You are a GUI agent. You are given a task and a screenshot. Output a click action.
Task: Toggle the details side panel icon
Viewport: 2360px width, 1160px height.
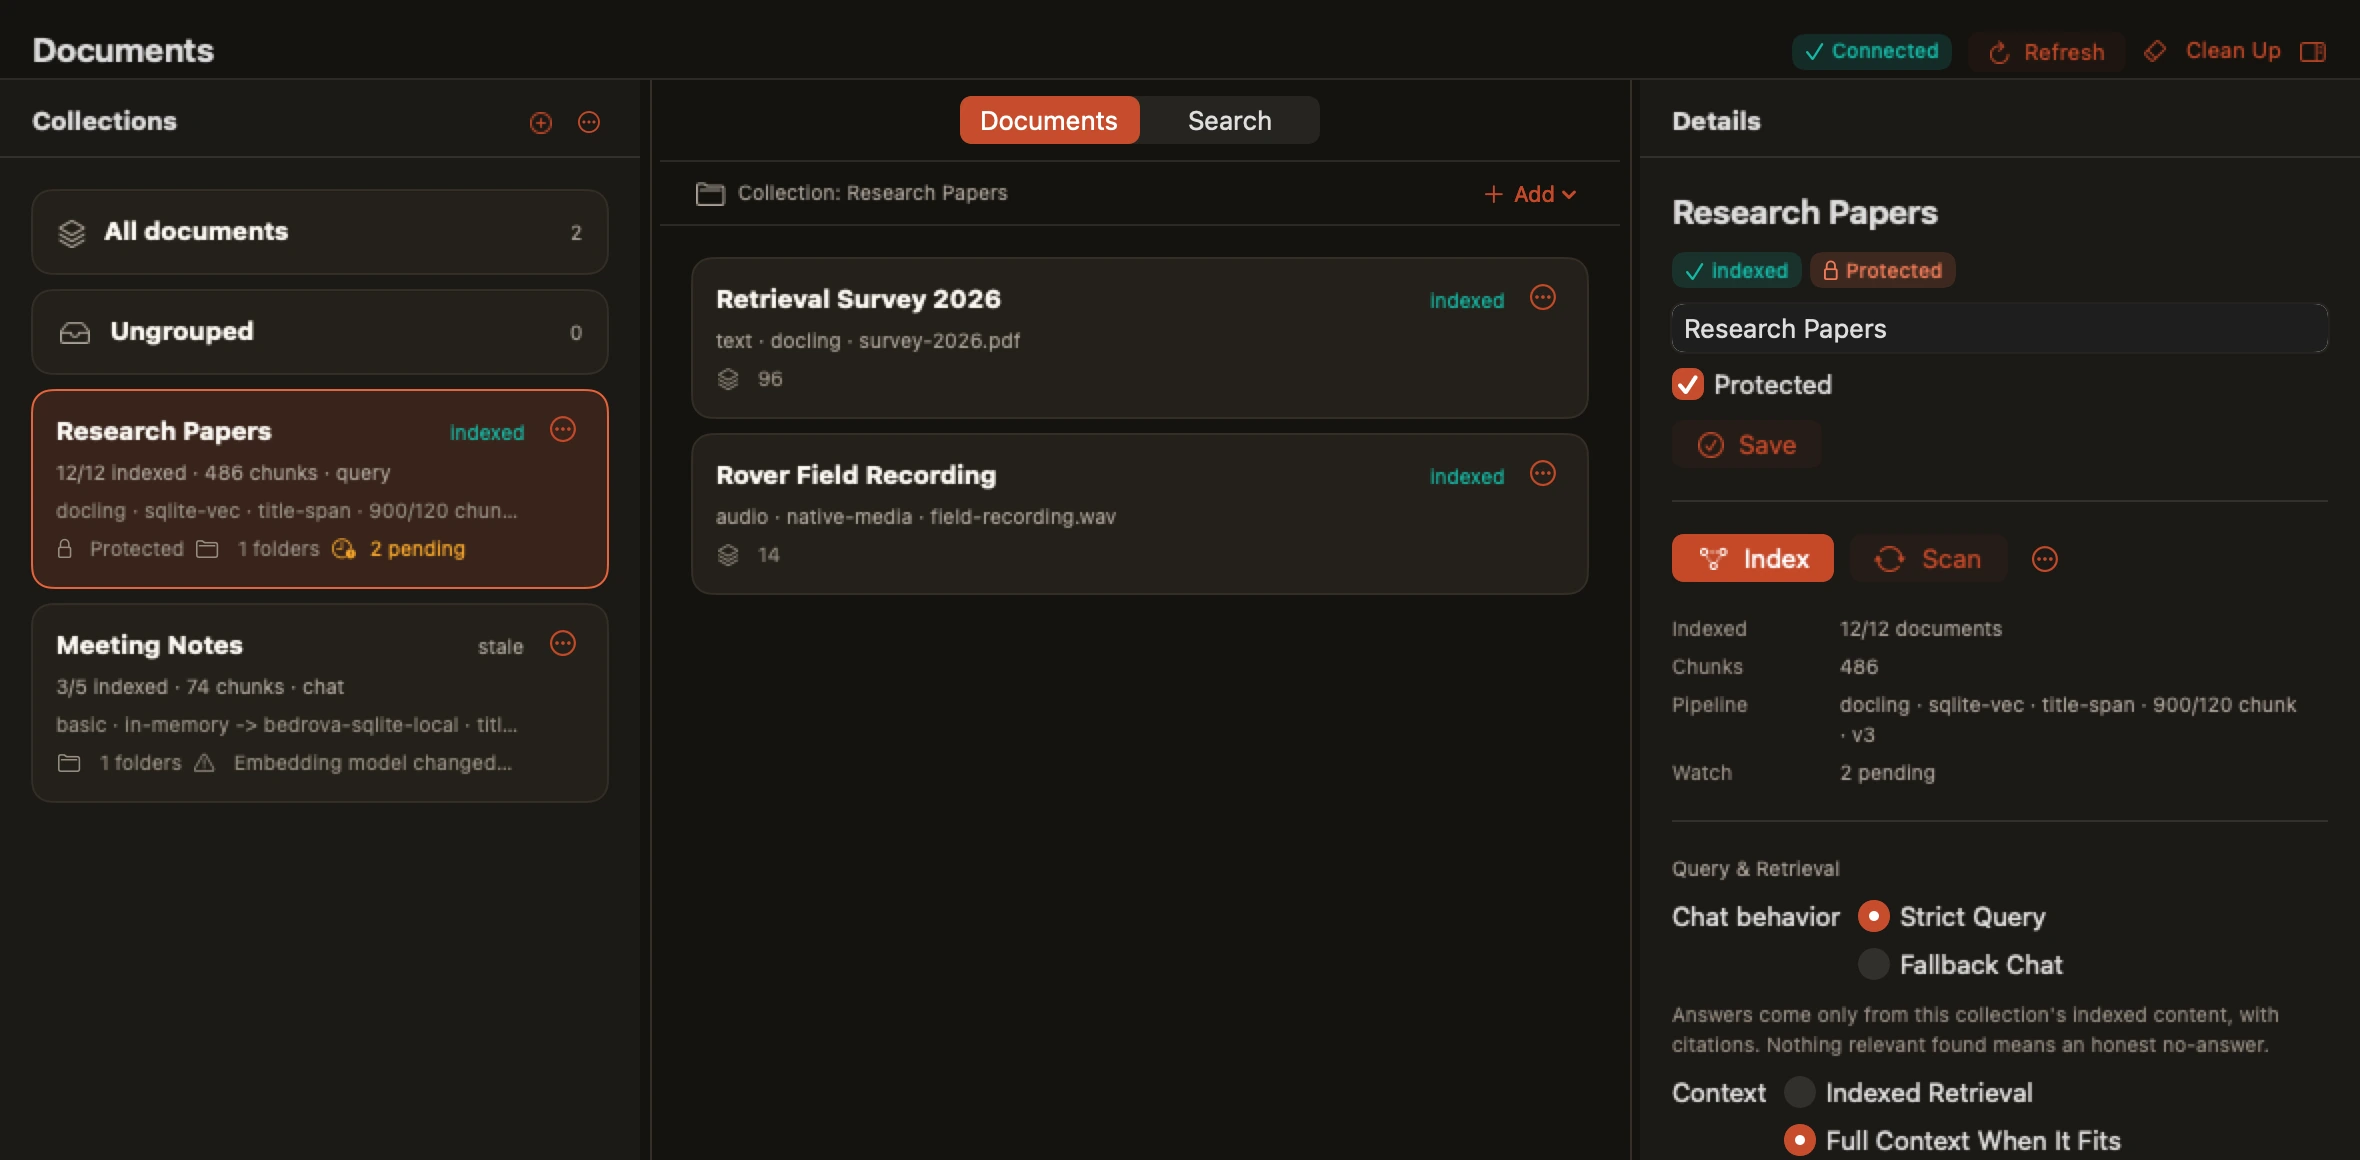pyautogui.click(x=2313, y=52)
